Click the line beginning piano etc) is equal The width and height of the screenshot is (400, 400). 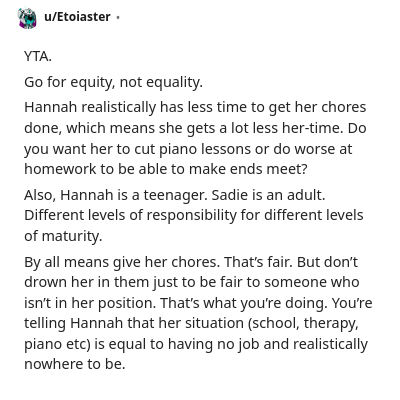tap(196, 344)
